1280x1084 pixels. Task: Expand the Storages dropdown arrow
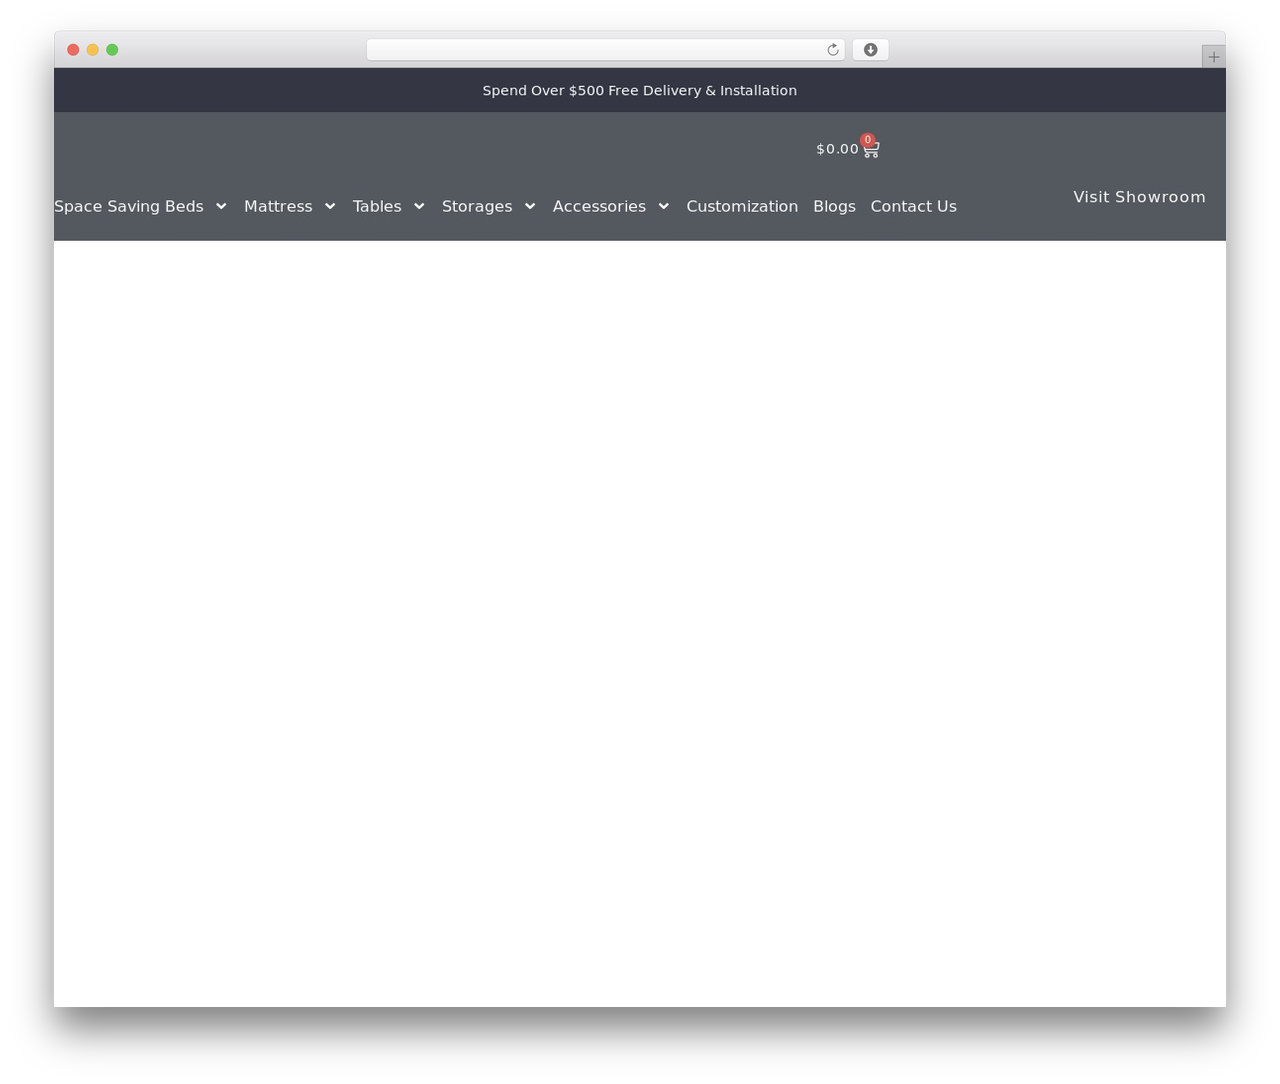(x=530, y=206)
